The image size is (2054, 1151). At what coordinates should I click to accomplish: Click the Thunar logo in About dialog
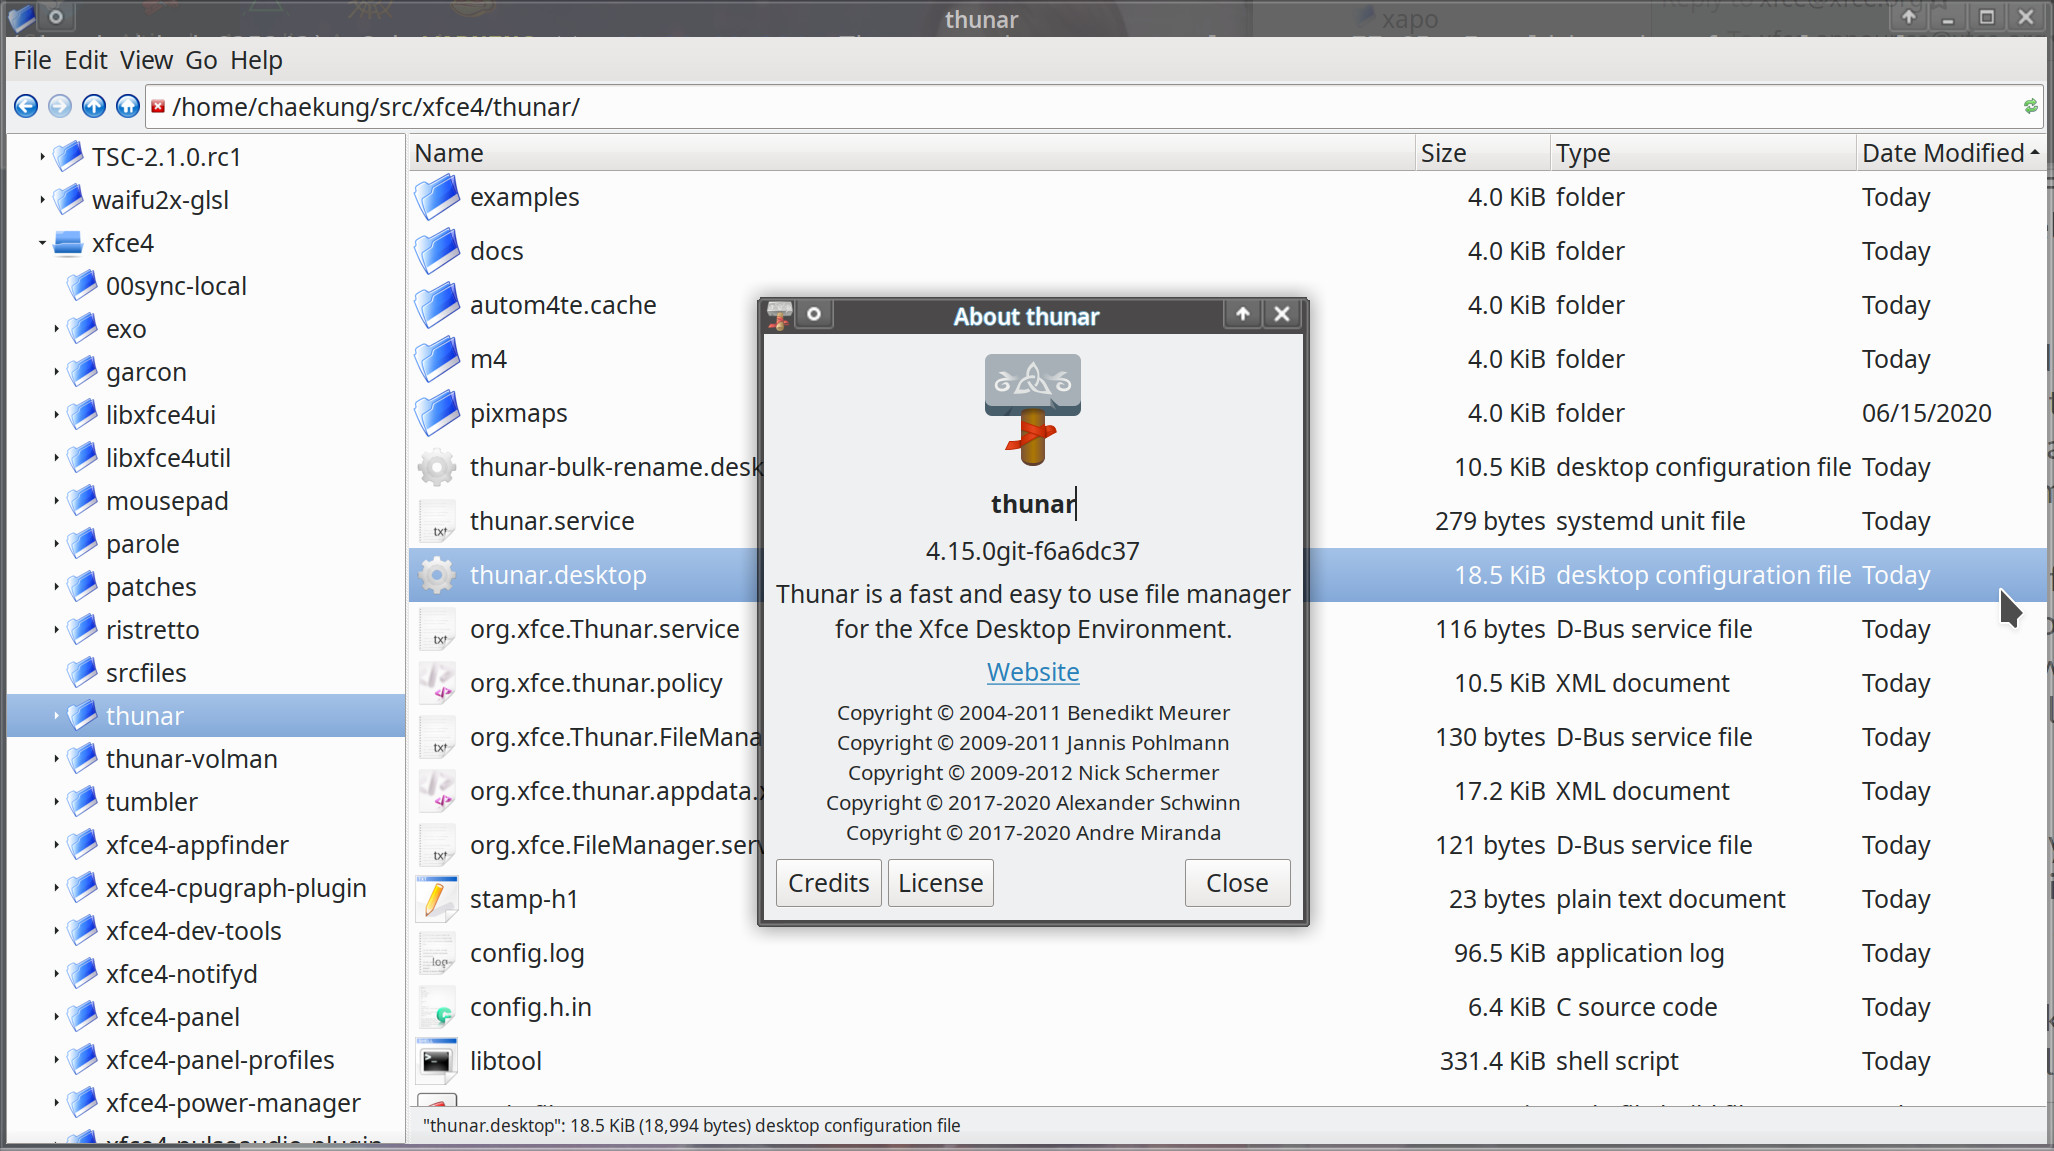tap(1033, 409)
